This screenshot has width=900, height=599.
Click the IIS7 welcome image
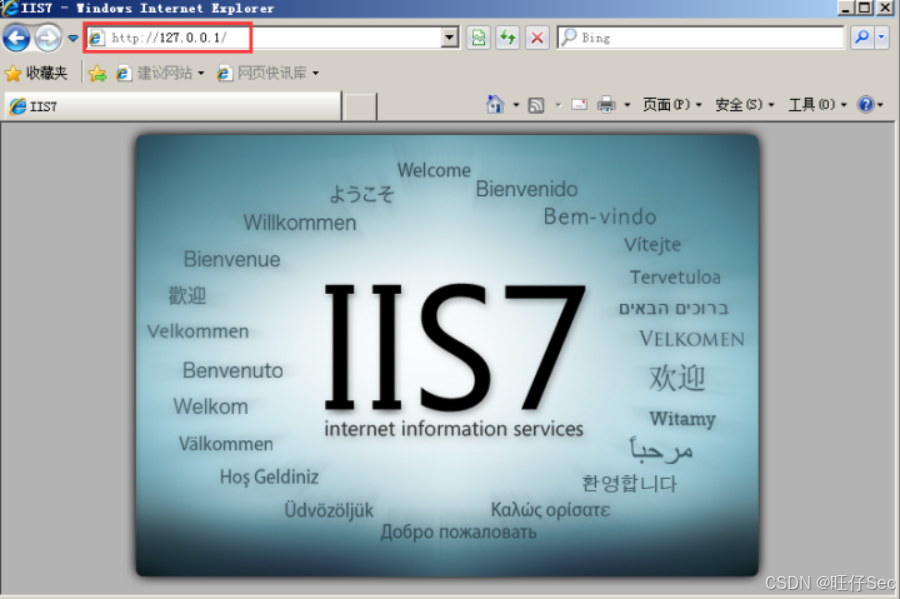pos(447,355)
